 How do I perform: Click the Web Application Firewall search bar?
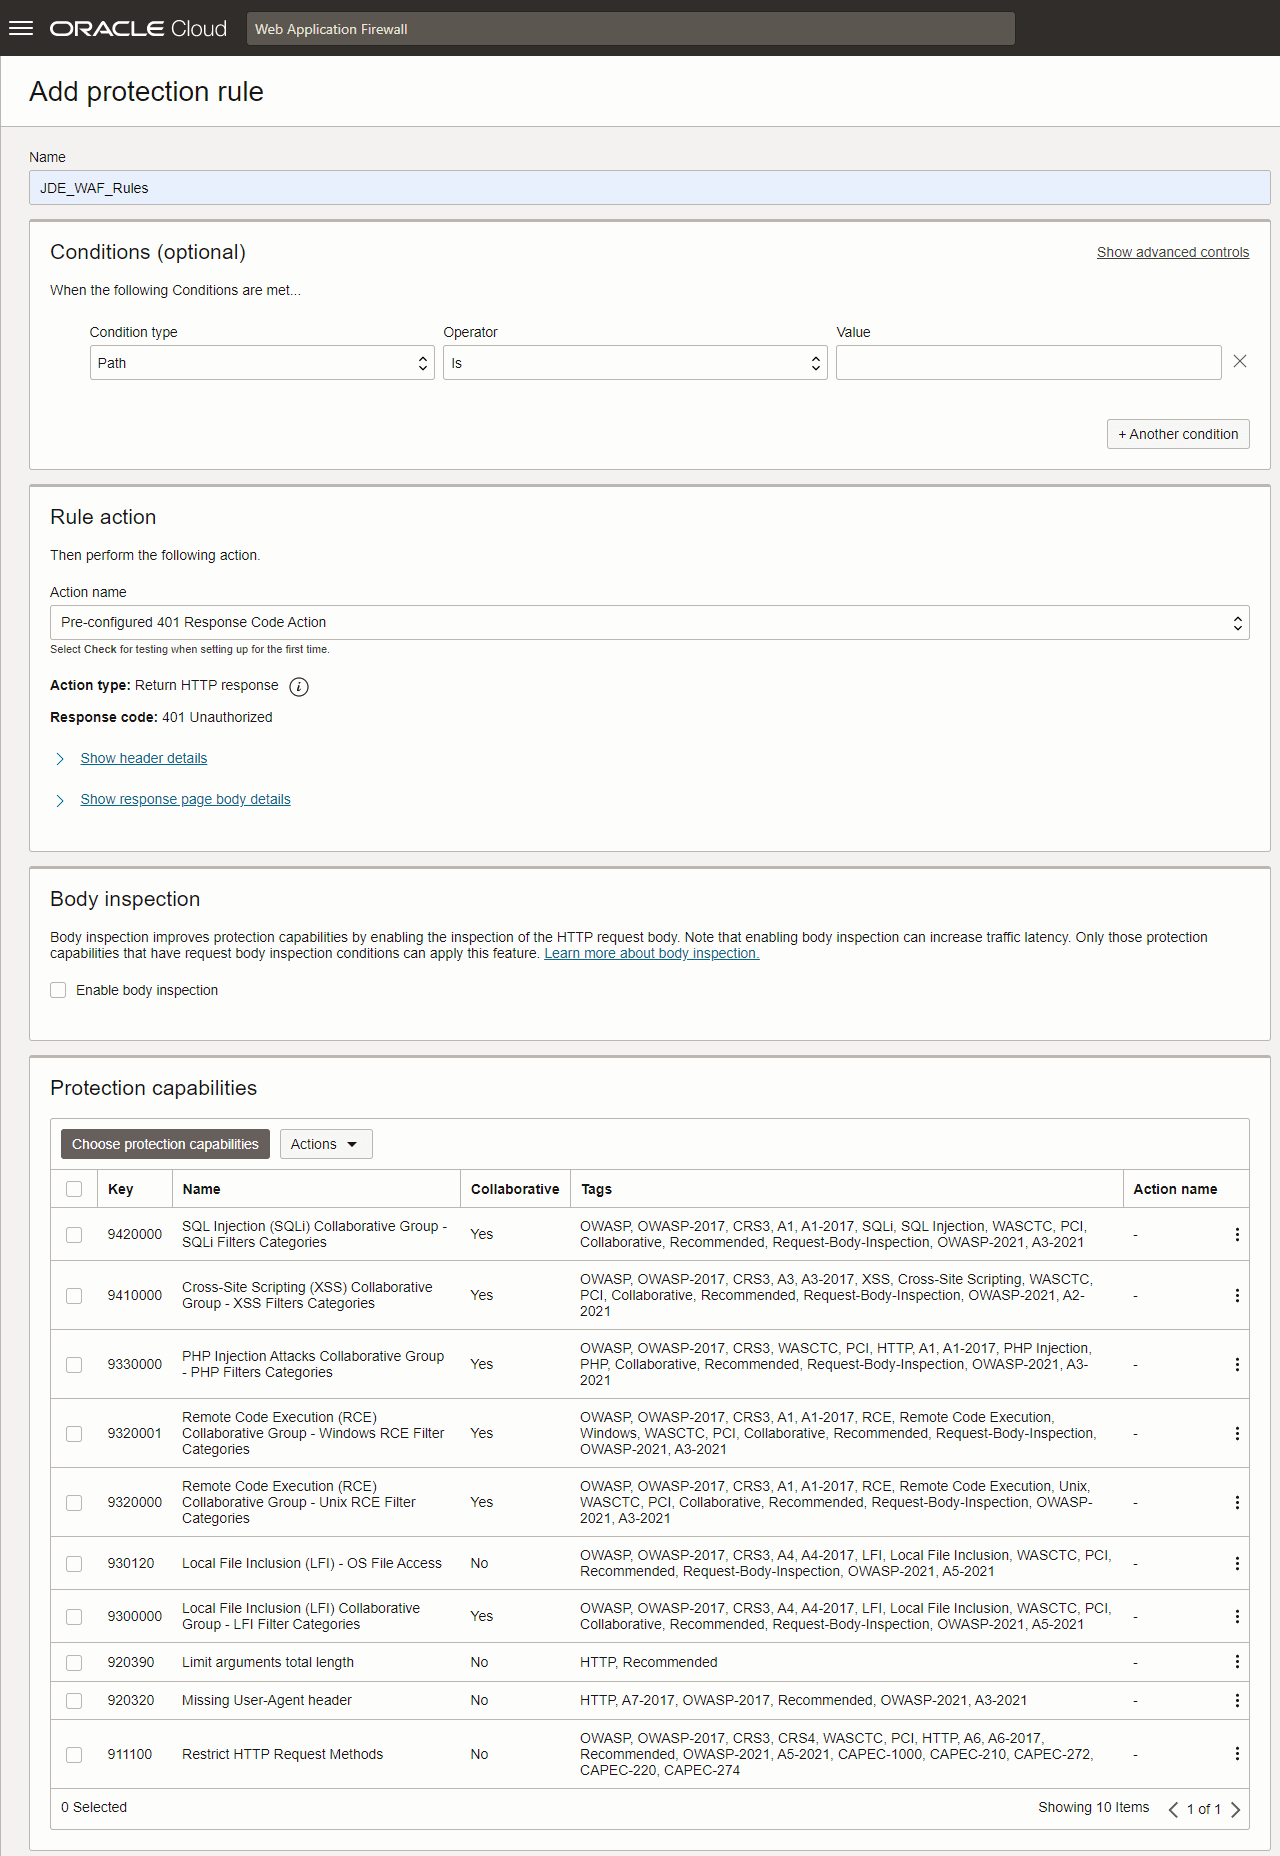click(631, 29)
